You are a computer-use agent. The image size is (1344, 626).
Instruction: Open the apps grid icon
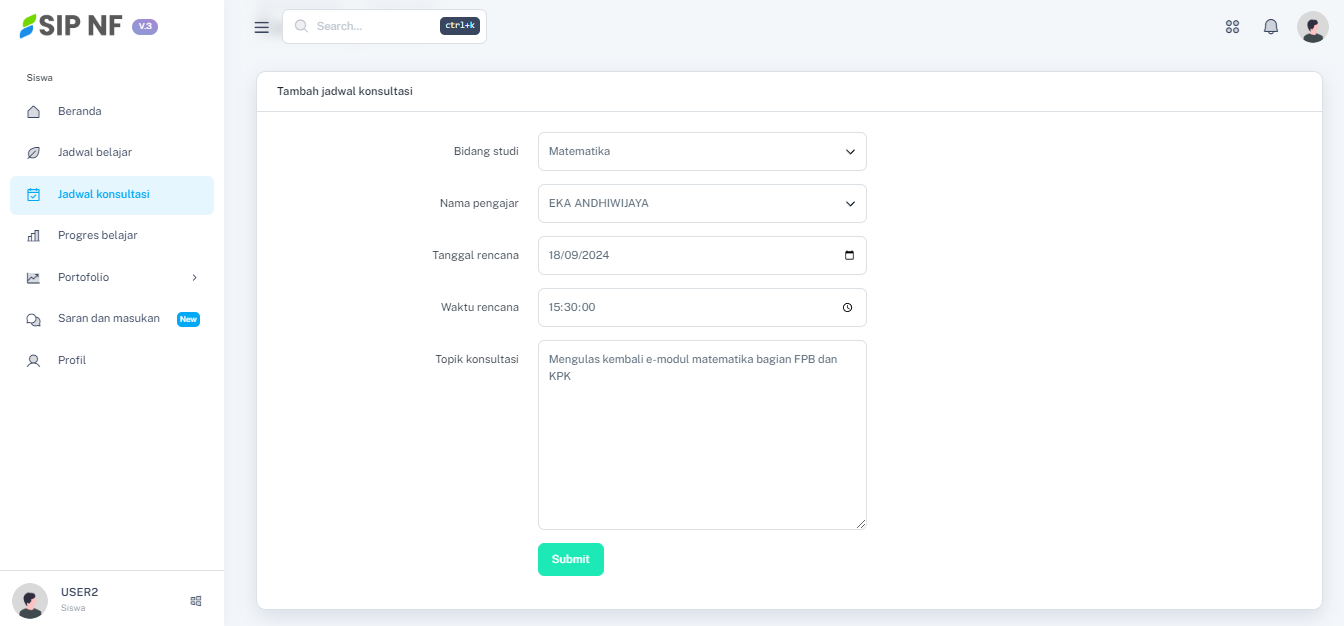1232,27
